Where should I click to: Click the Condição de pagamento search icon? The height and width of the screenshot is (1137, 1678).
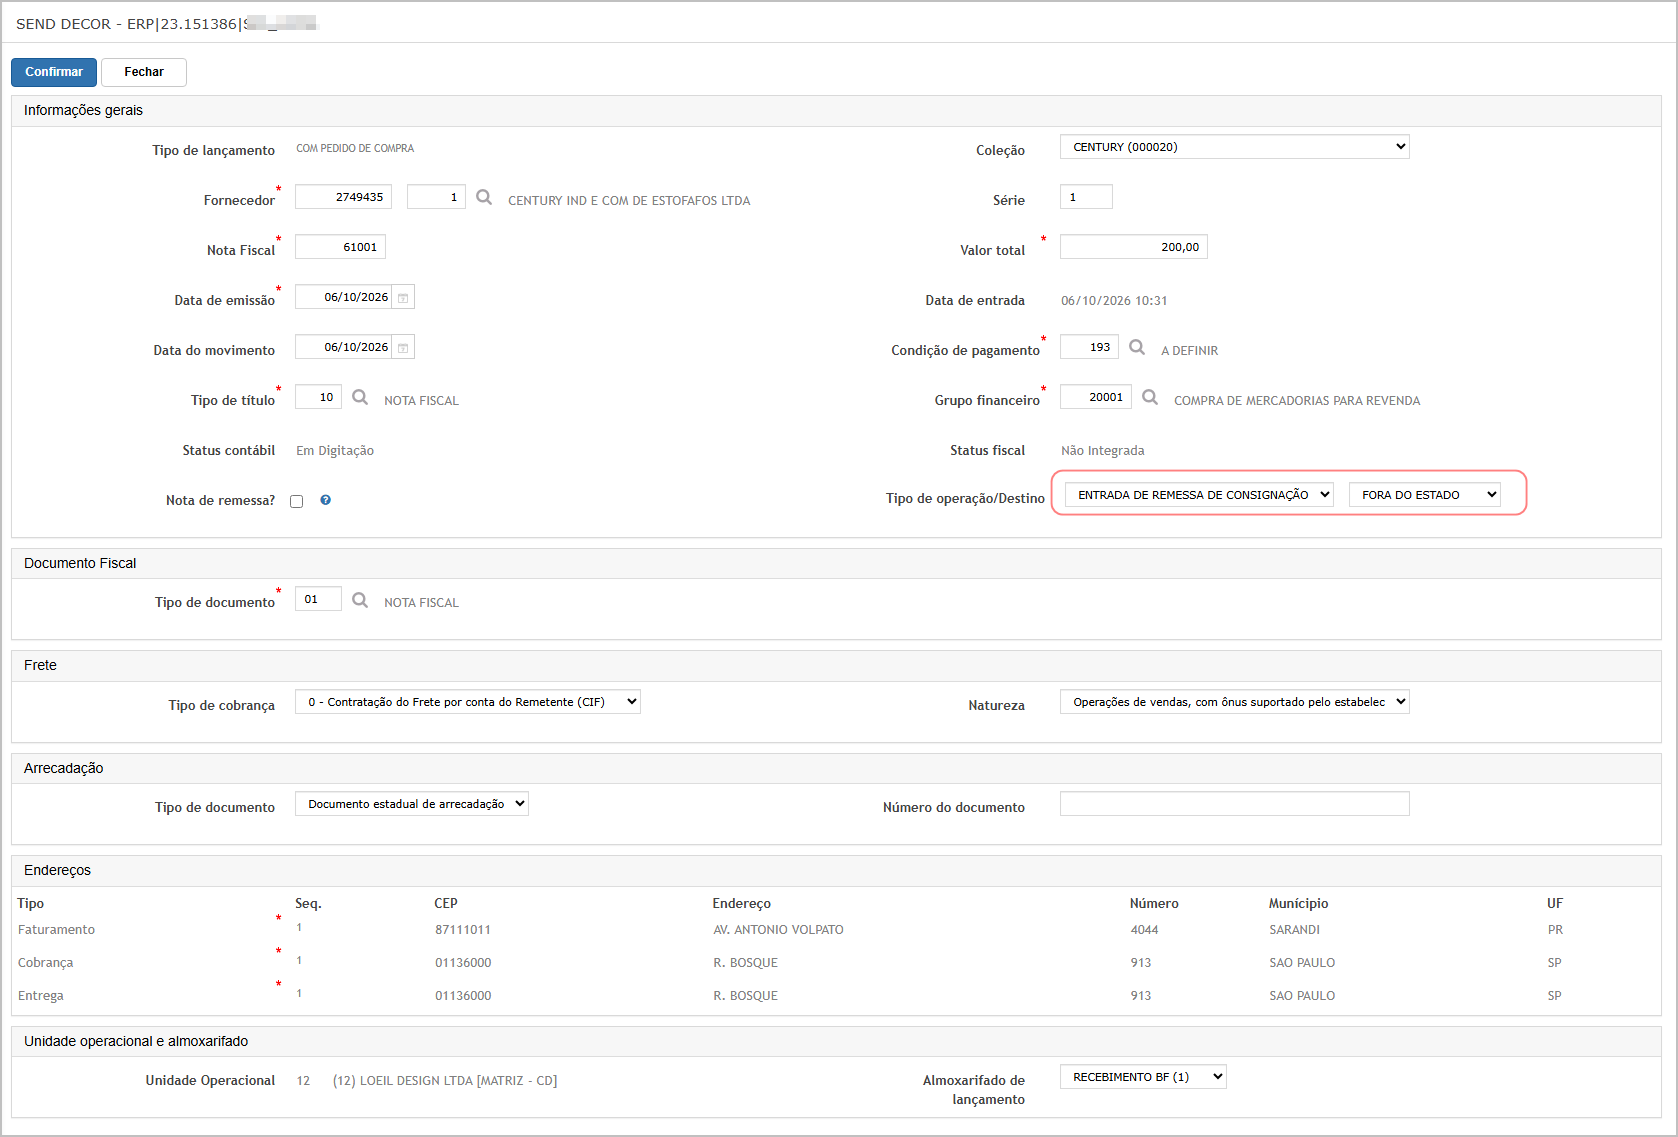1137,347
